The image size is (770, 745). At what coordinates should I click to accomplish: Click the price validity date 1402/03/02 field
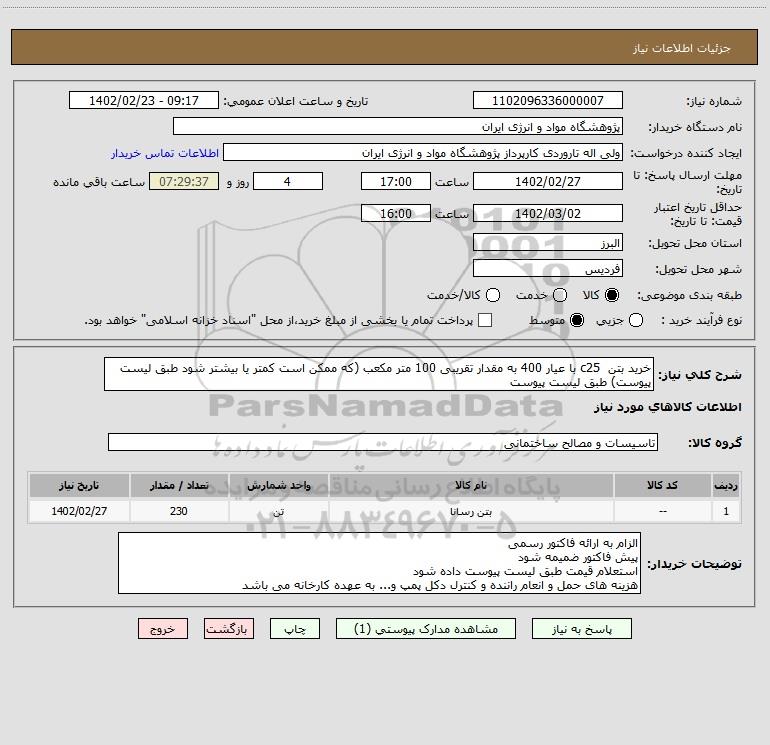coord(548,213)
